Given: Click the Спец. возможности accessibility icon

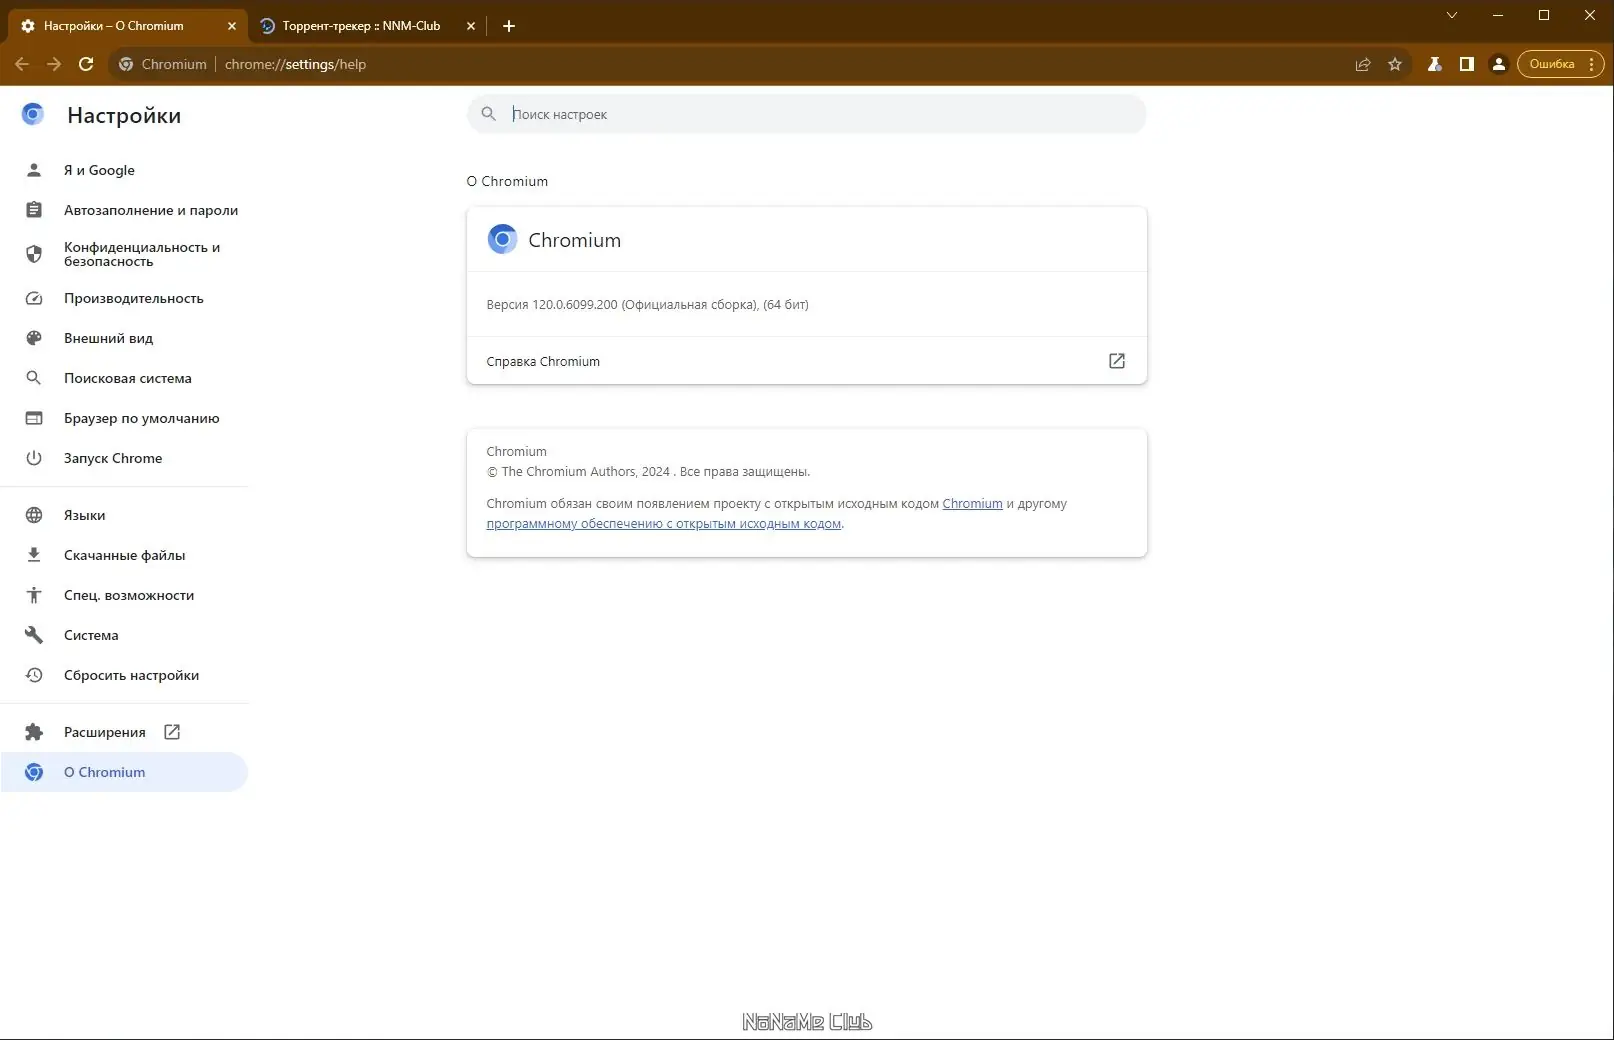Looking at the screenshot, I should pyautogui.click(x=34, y=595).
